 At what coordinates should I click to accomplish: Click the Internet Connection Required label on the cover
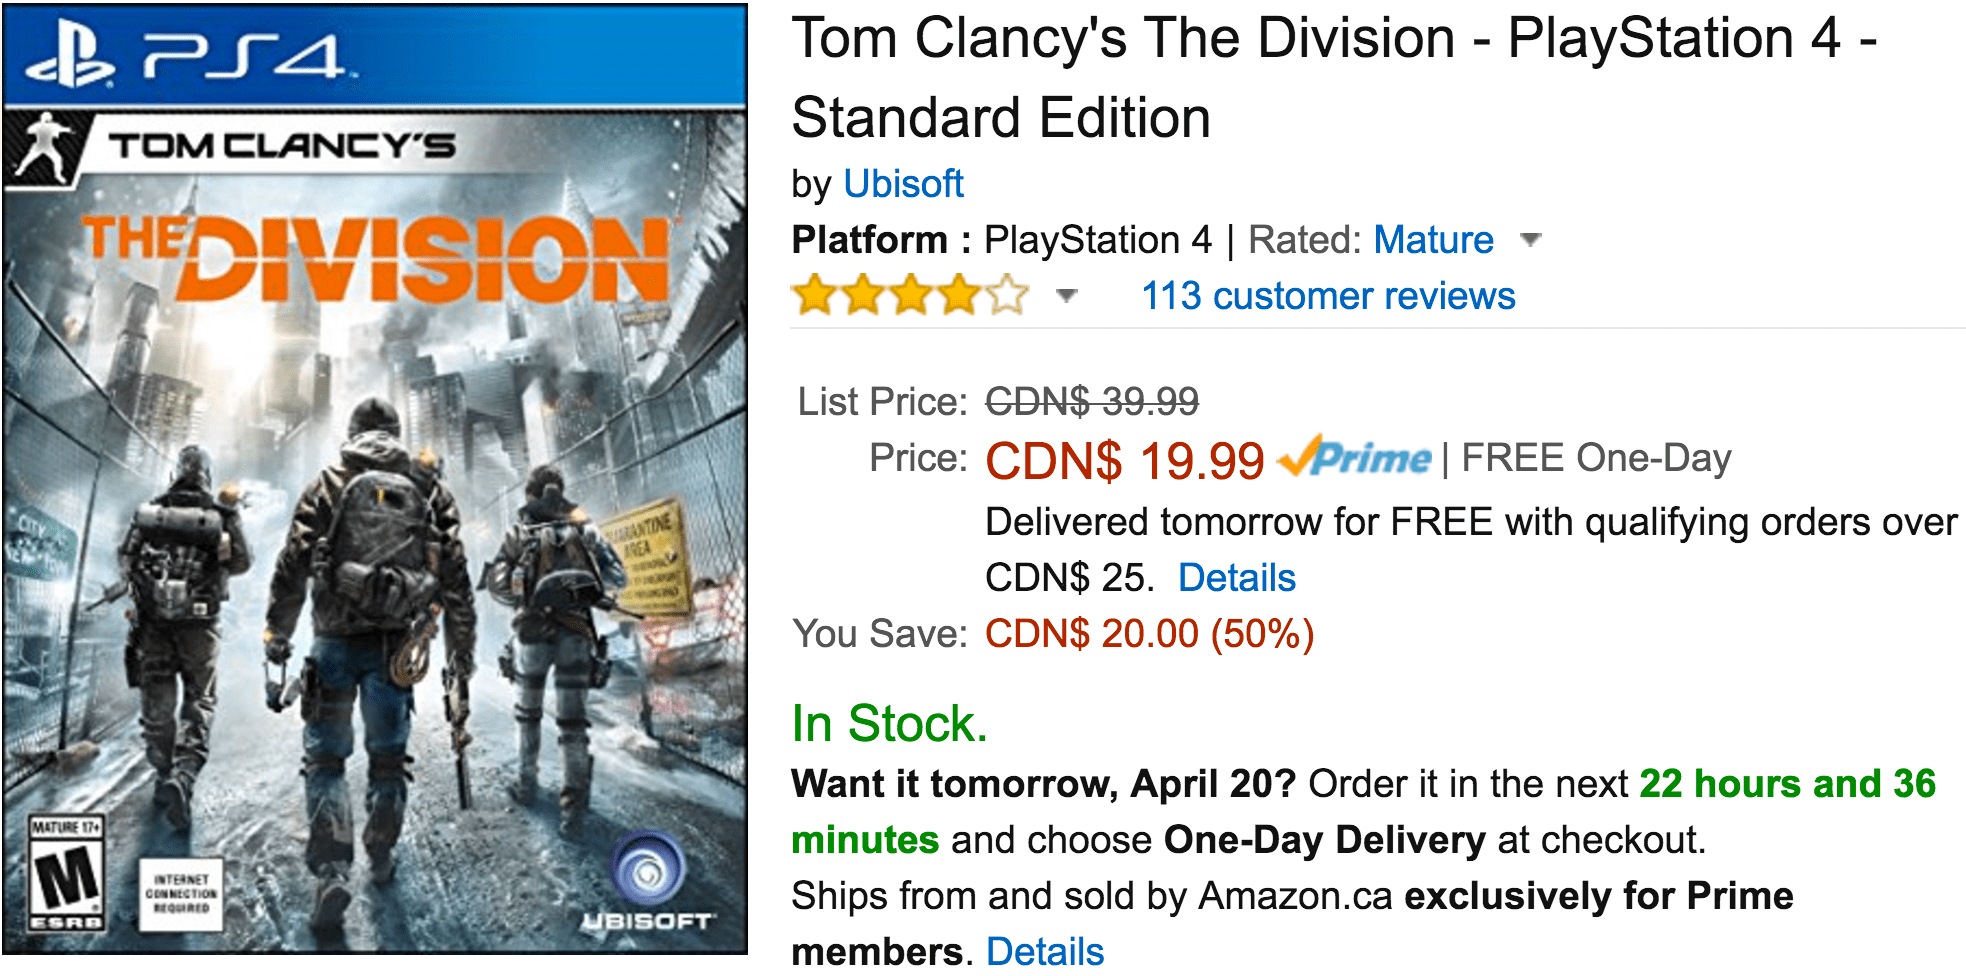[x=181, y=894]
